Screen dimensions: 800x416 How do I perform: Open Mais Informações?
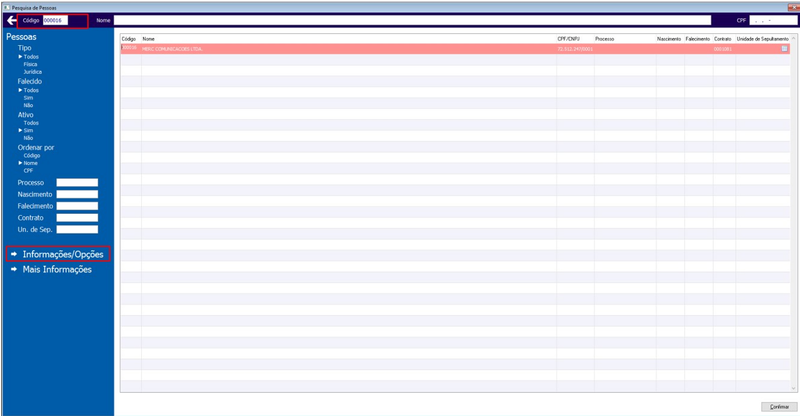pos(57,270)
